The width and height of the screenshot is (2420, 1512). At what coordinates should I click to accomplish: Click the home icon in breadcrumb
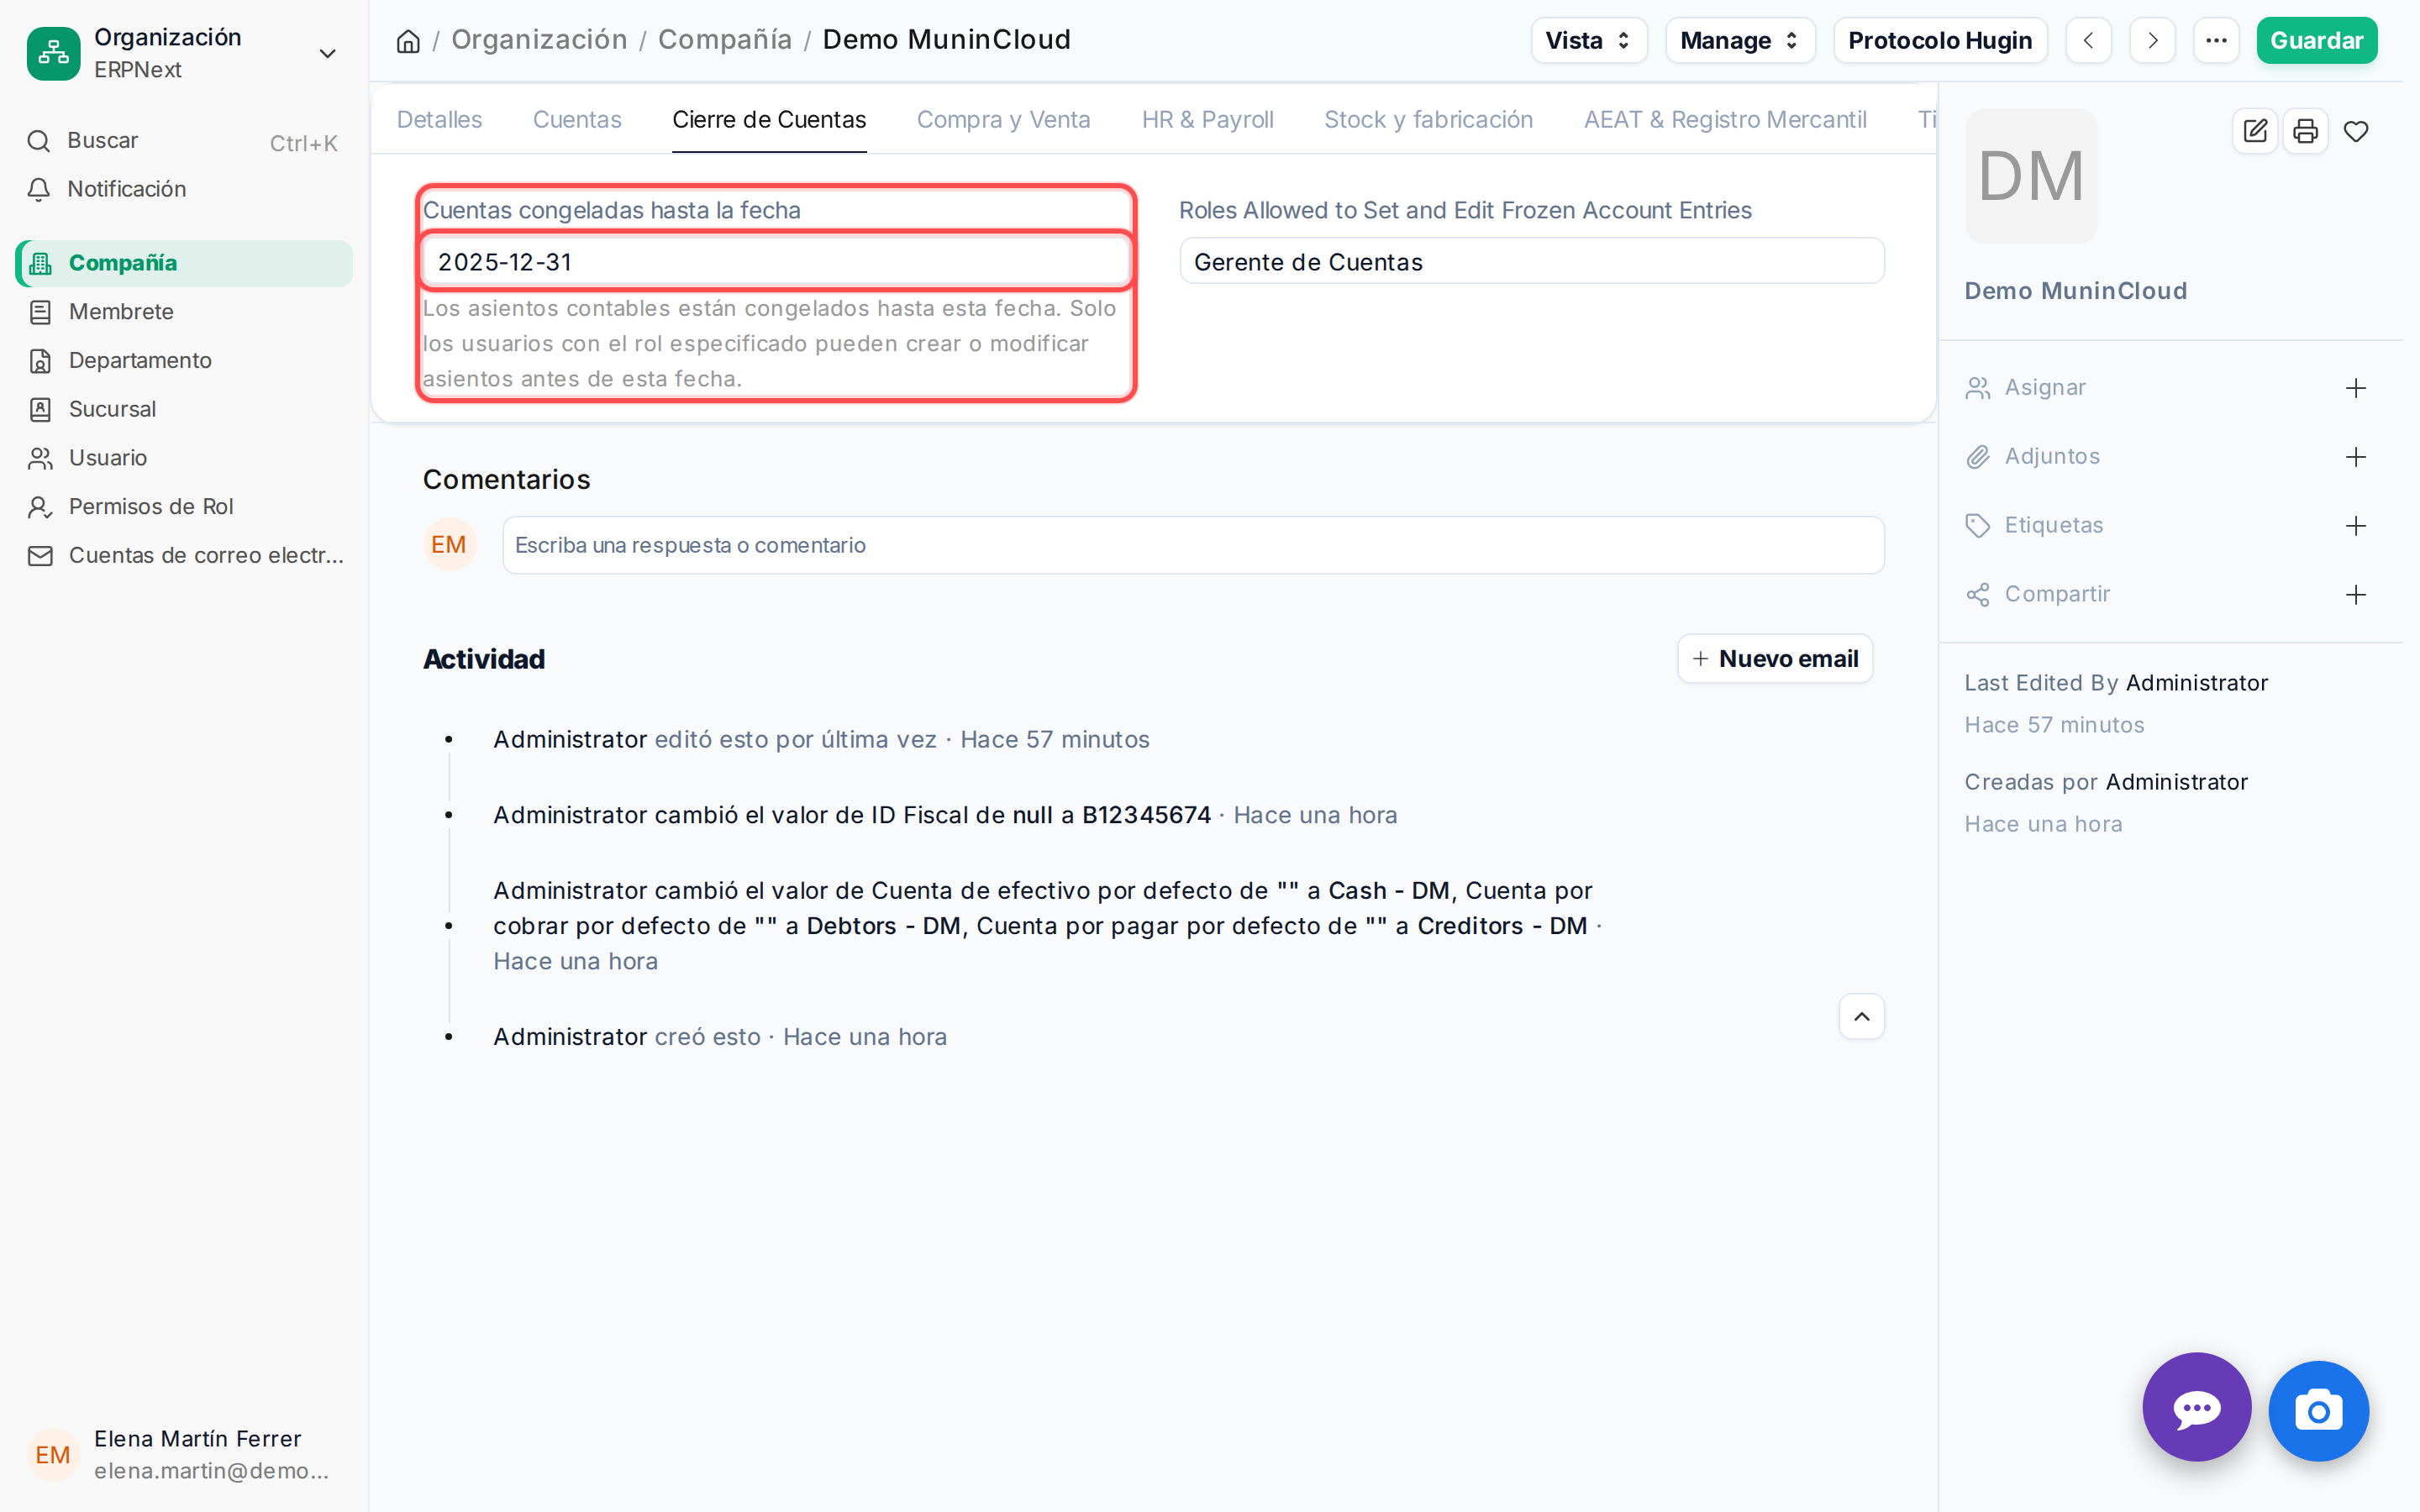[x=408, y=41]
